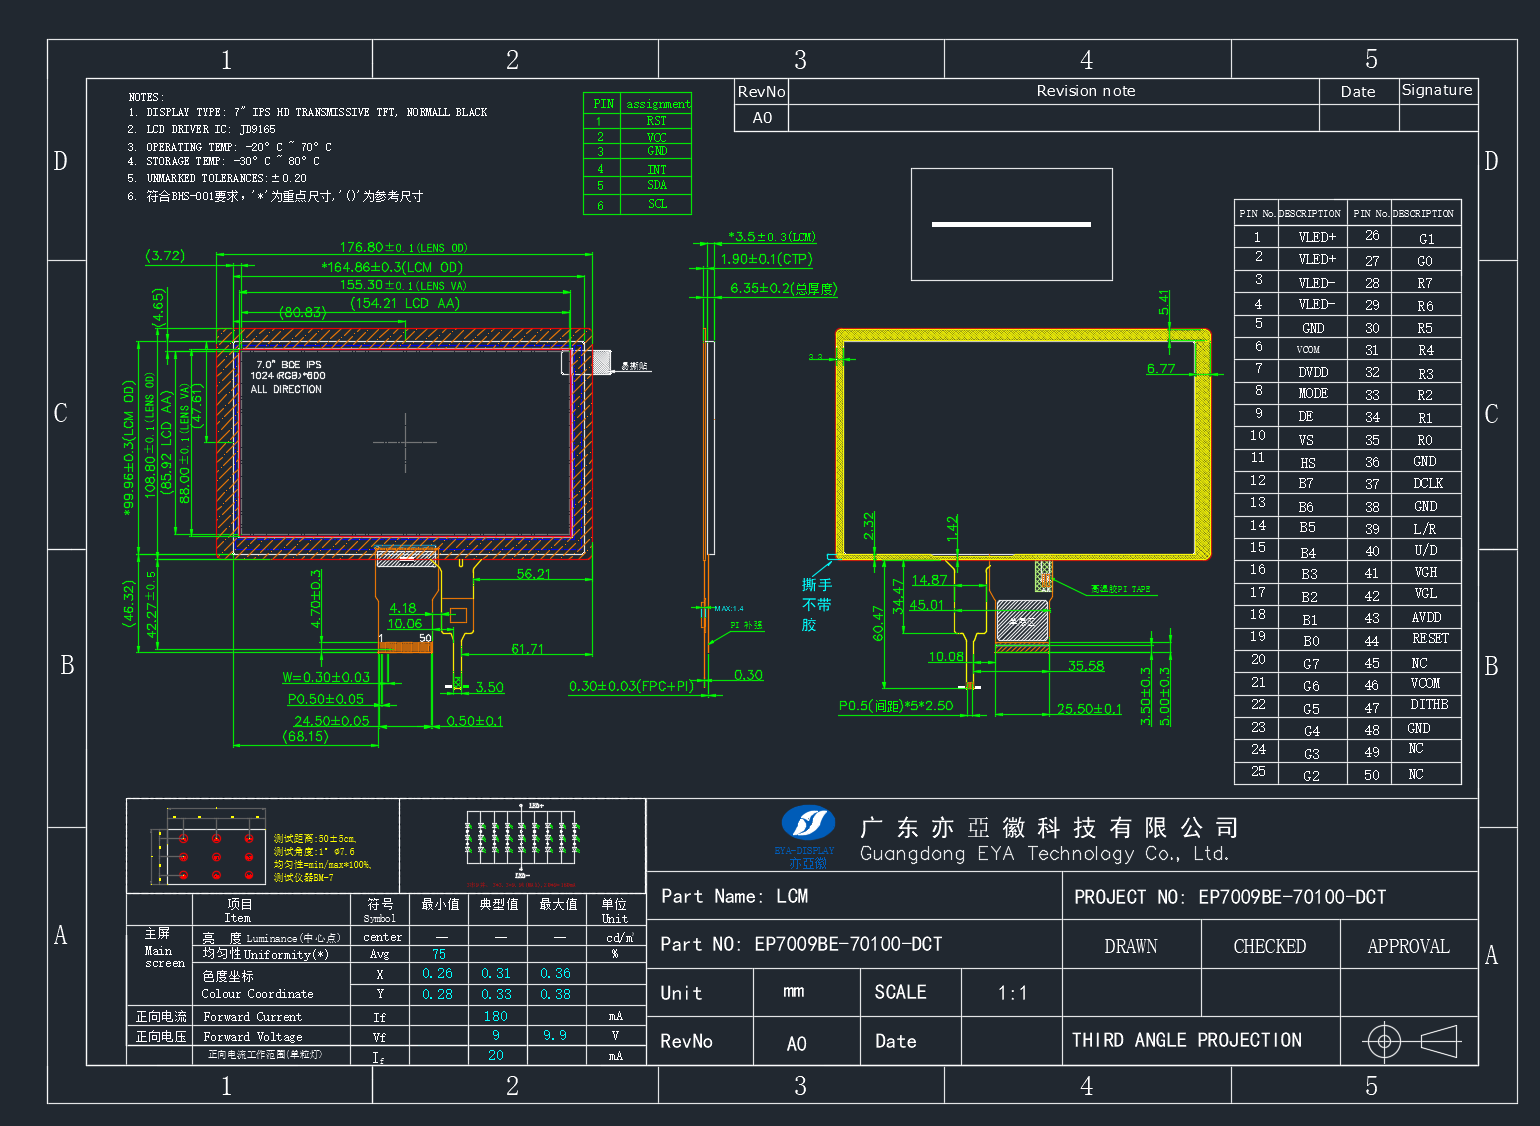Screen dimensions: 1540x1126
Task: Click the "Forward Voltage" table row label
Action: 252,1037
